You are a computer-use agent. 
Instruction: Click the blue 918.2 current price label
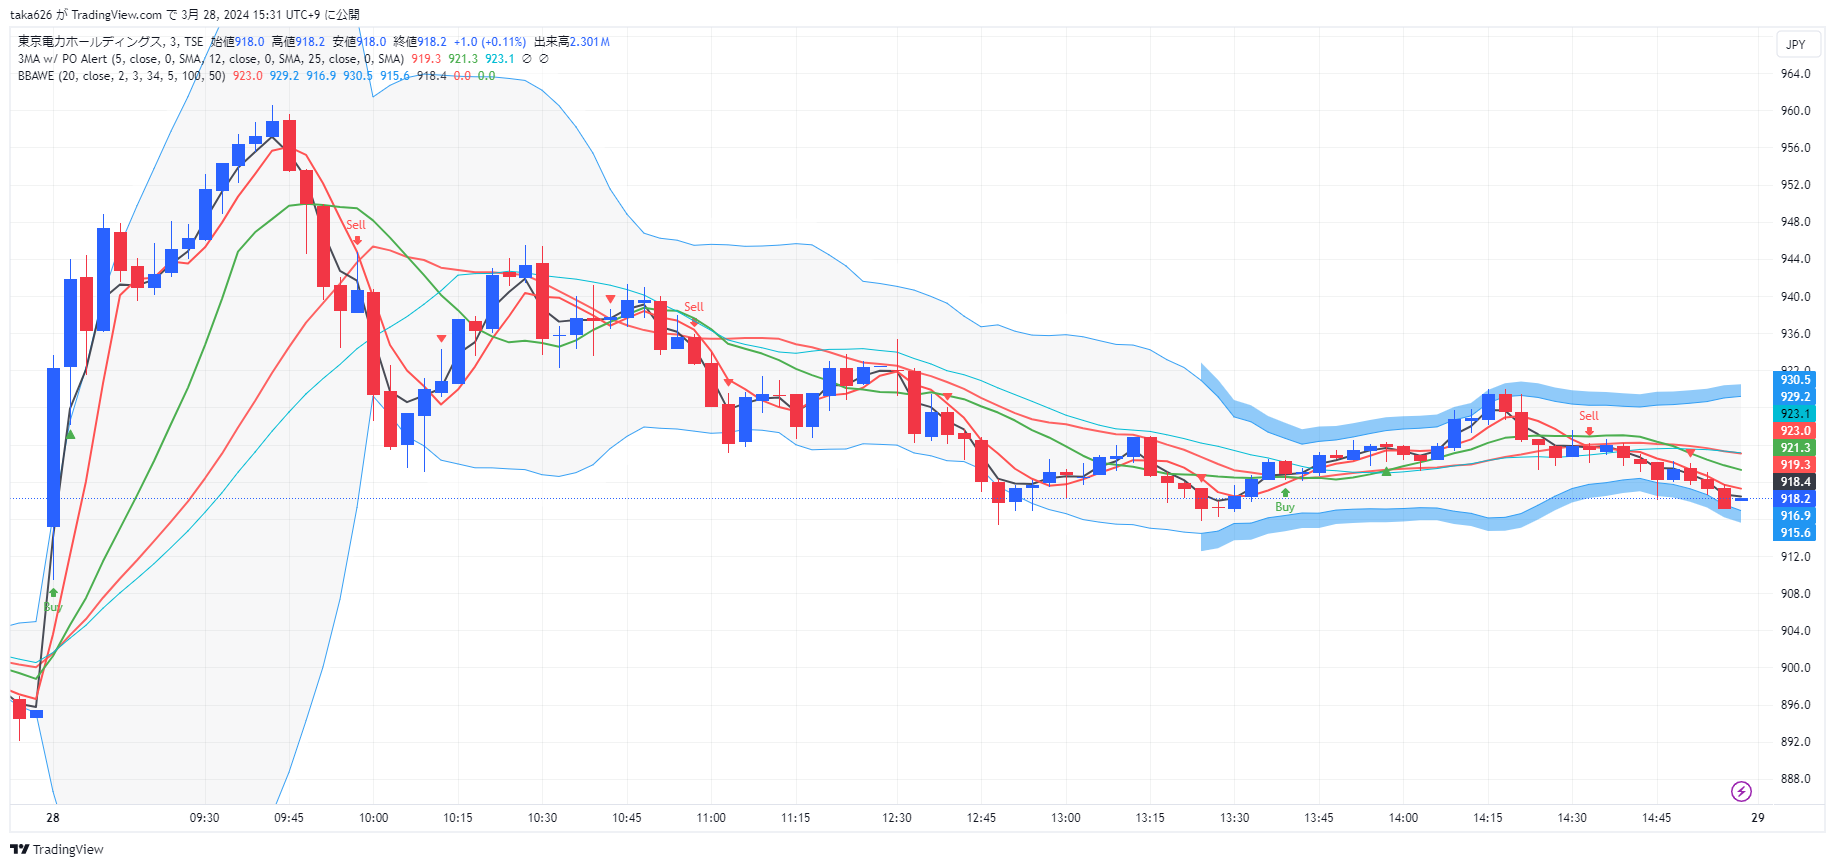pos(1795,499)
